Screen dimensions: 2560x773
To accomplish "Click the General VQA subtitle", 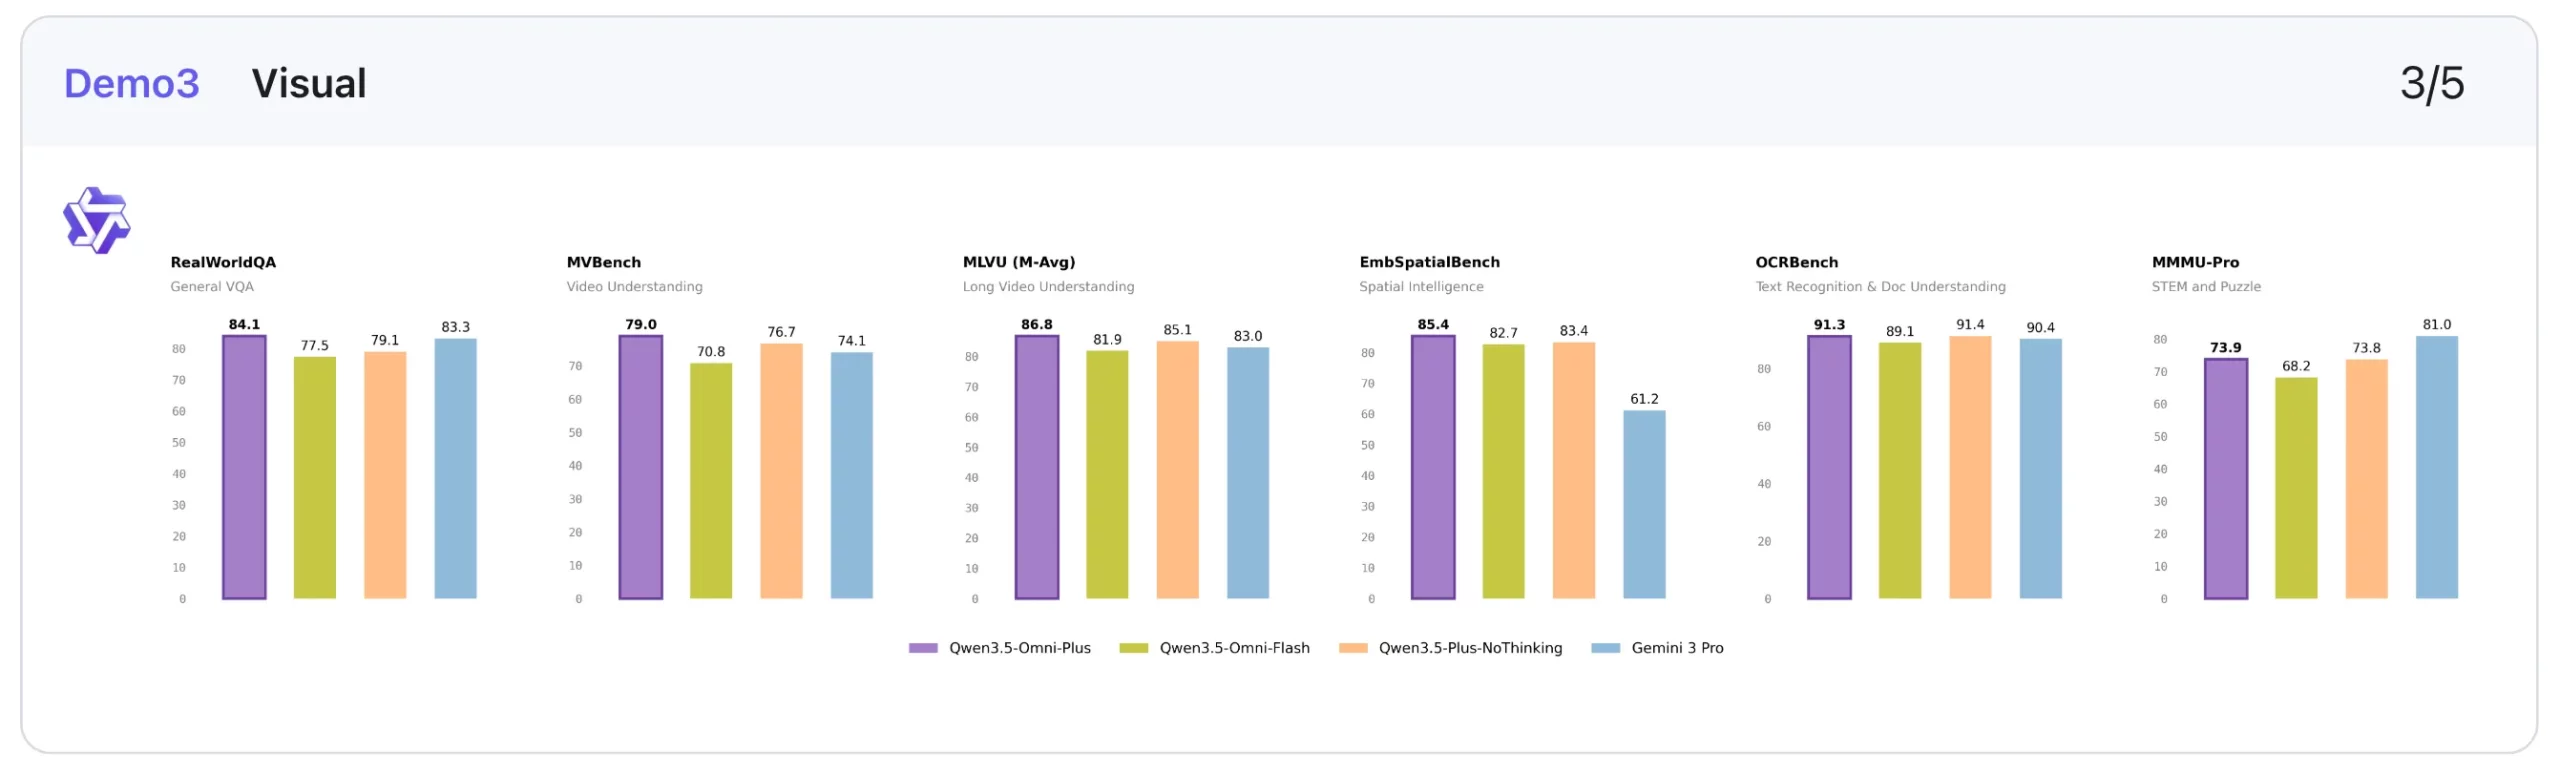I will coord(212,286).
